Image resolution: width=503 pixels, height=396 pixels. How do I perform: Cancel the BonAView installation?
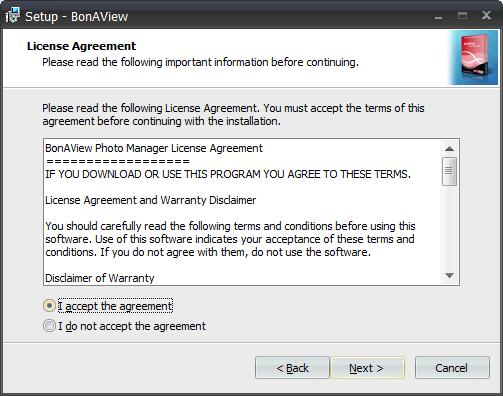point(452,368)
